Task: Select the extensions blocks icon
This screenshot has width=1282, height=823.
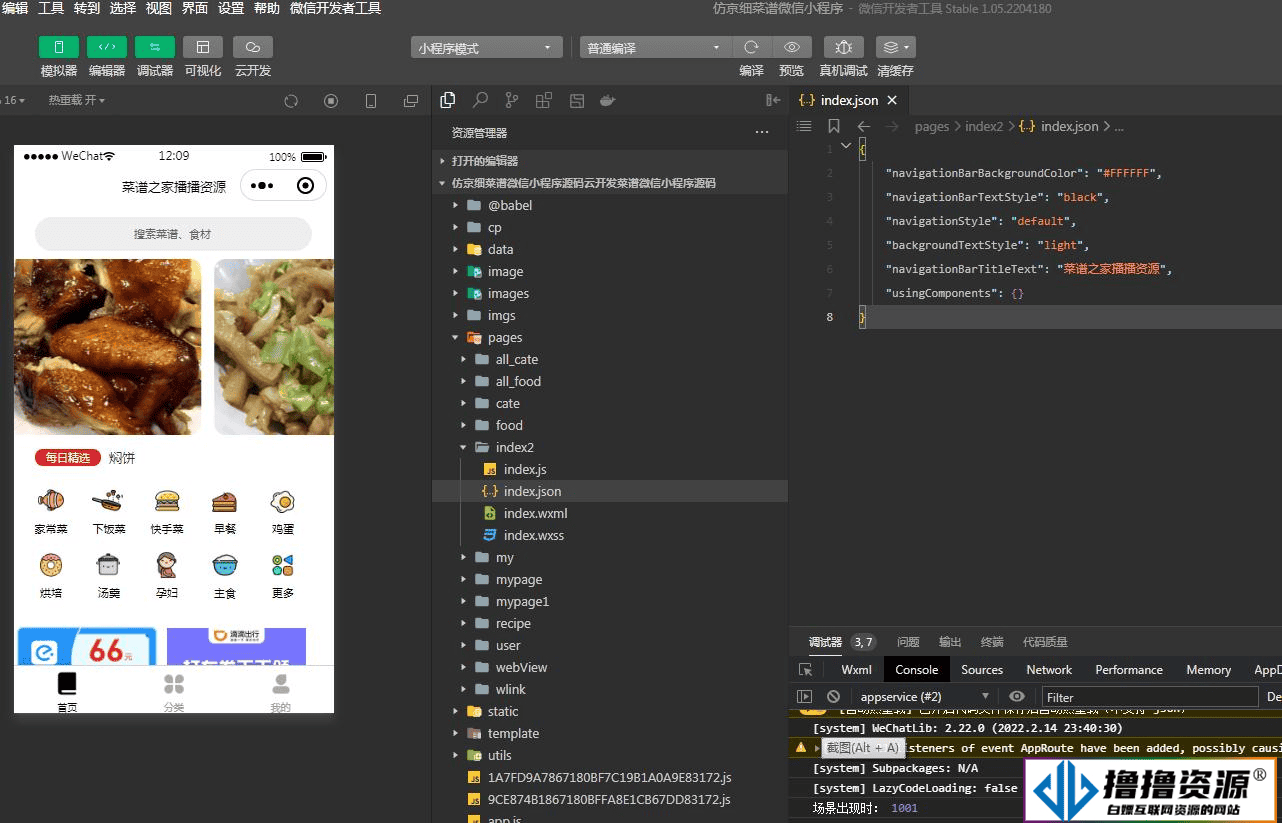Action: 544,100
